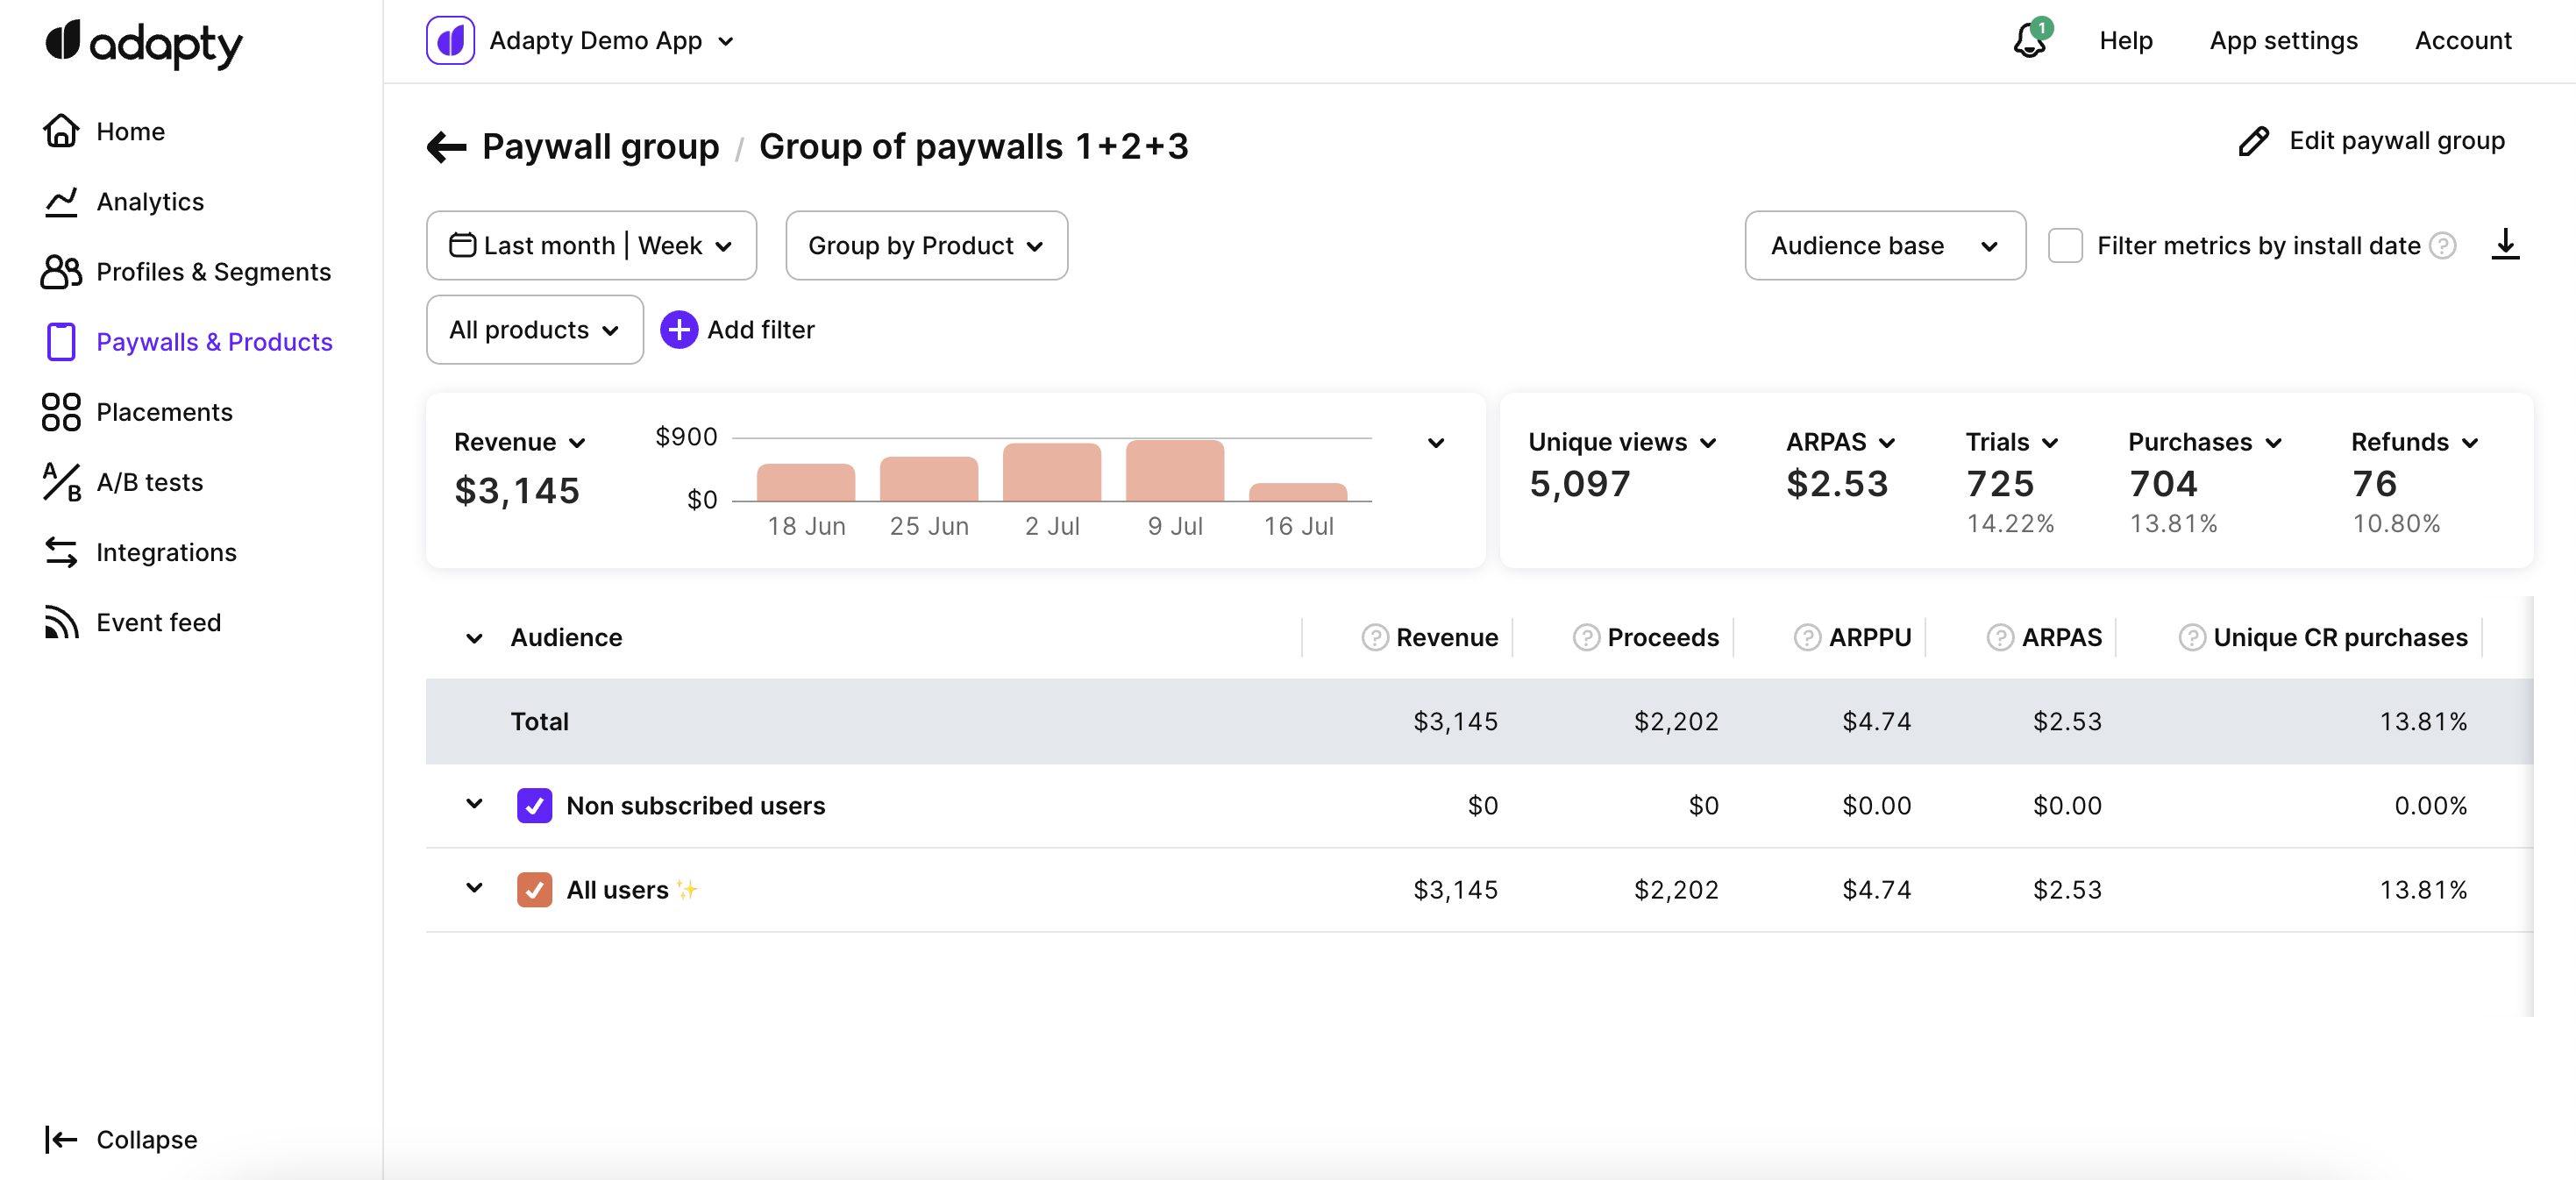Go to A/B tests in sidebar
The height and width of the screenshot is (1180, 2576).
[x=149, y=482]
